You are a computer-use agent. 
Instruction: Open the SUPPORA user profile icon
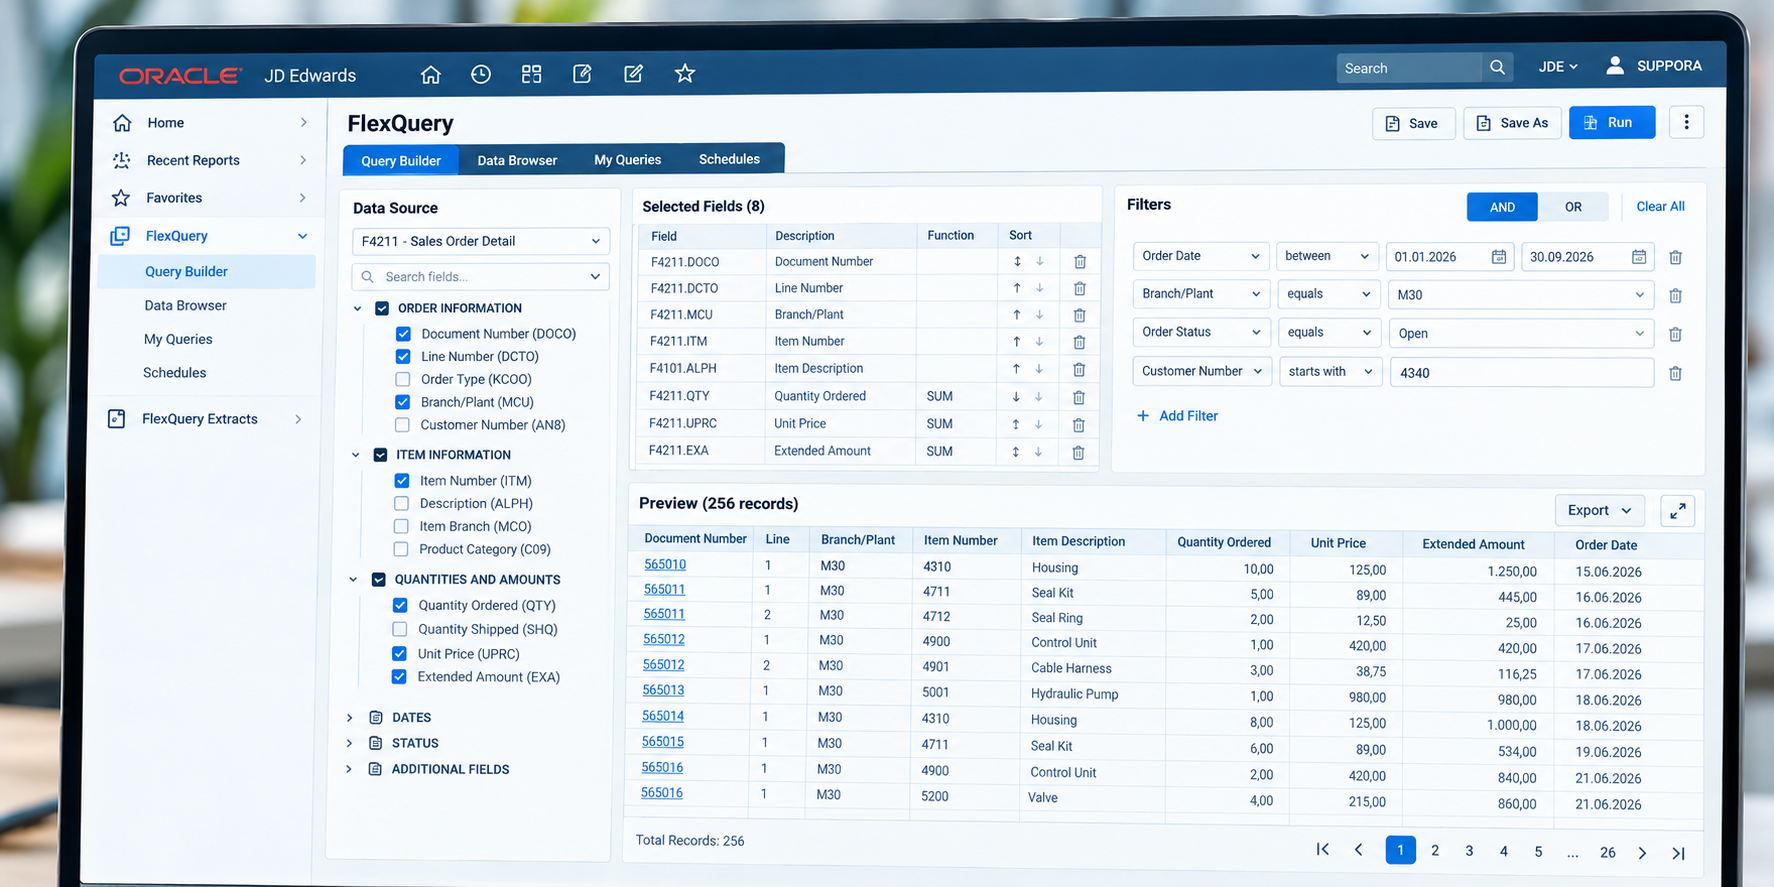tap(1615, 65)
